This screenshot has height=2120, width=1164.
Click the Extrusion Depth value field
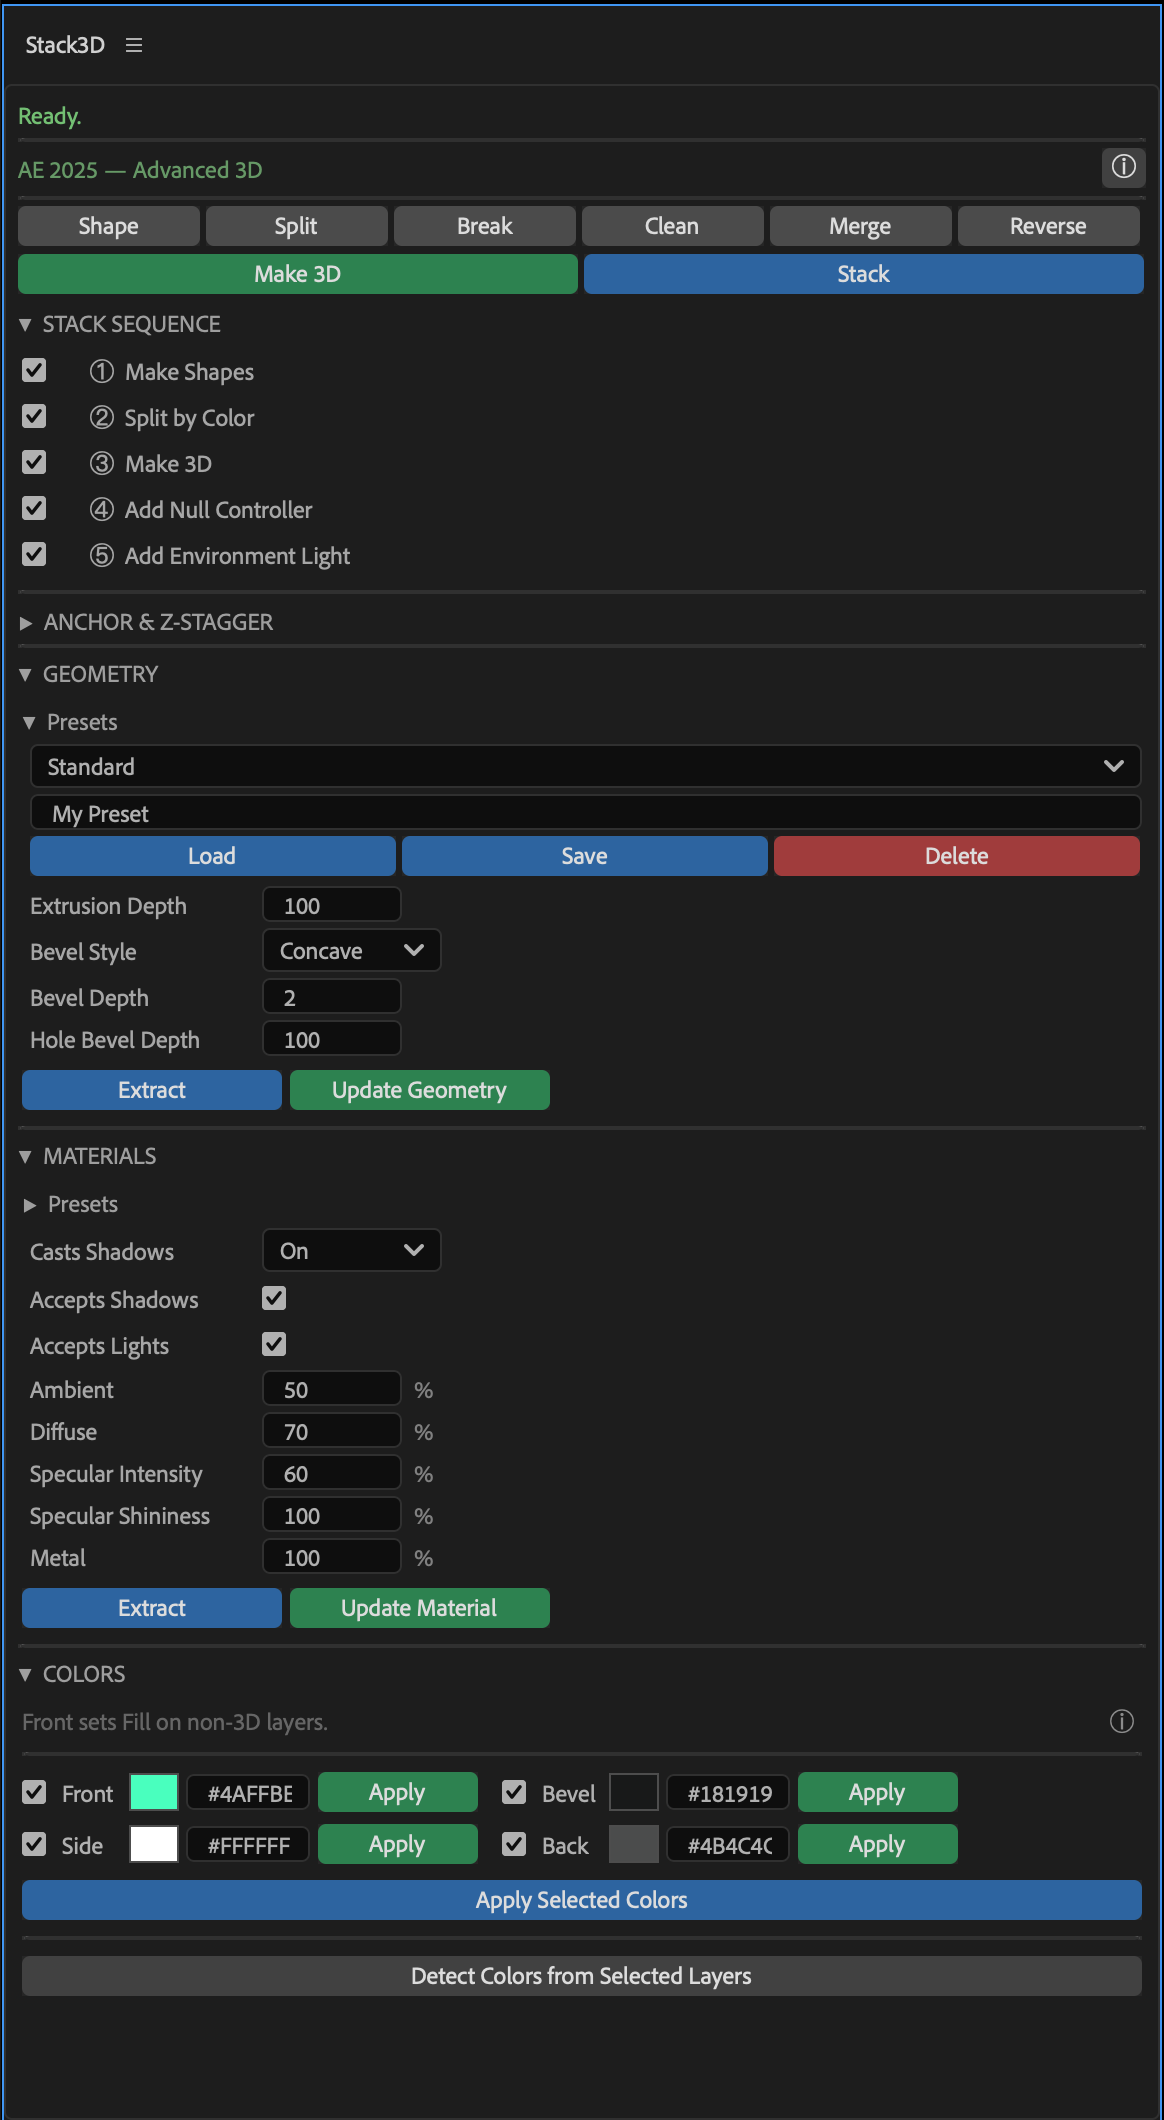coord(332,905)
